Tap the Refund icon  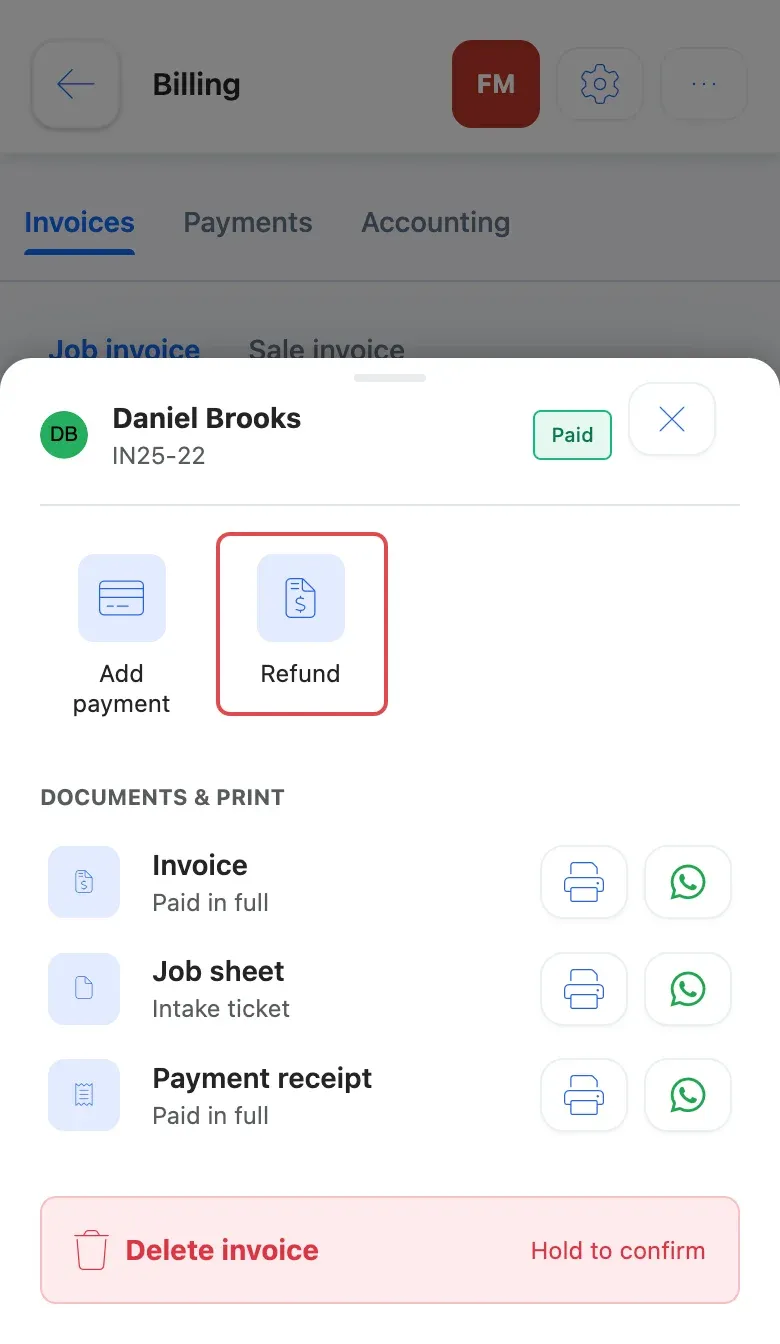(301, 598)
